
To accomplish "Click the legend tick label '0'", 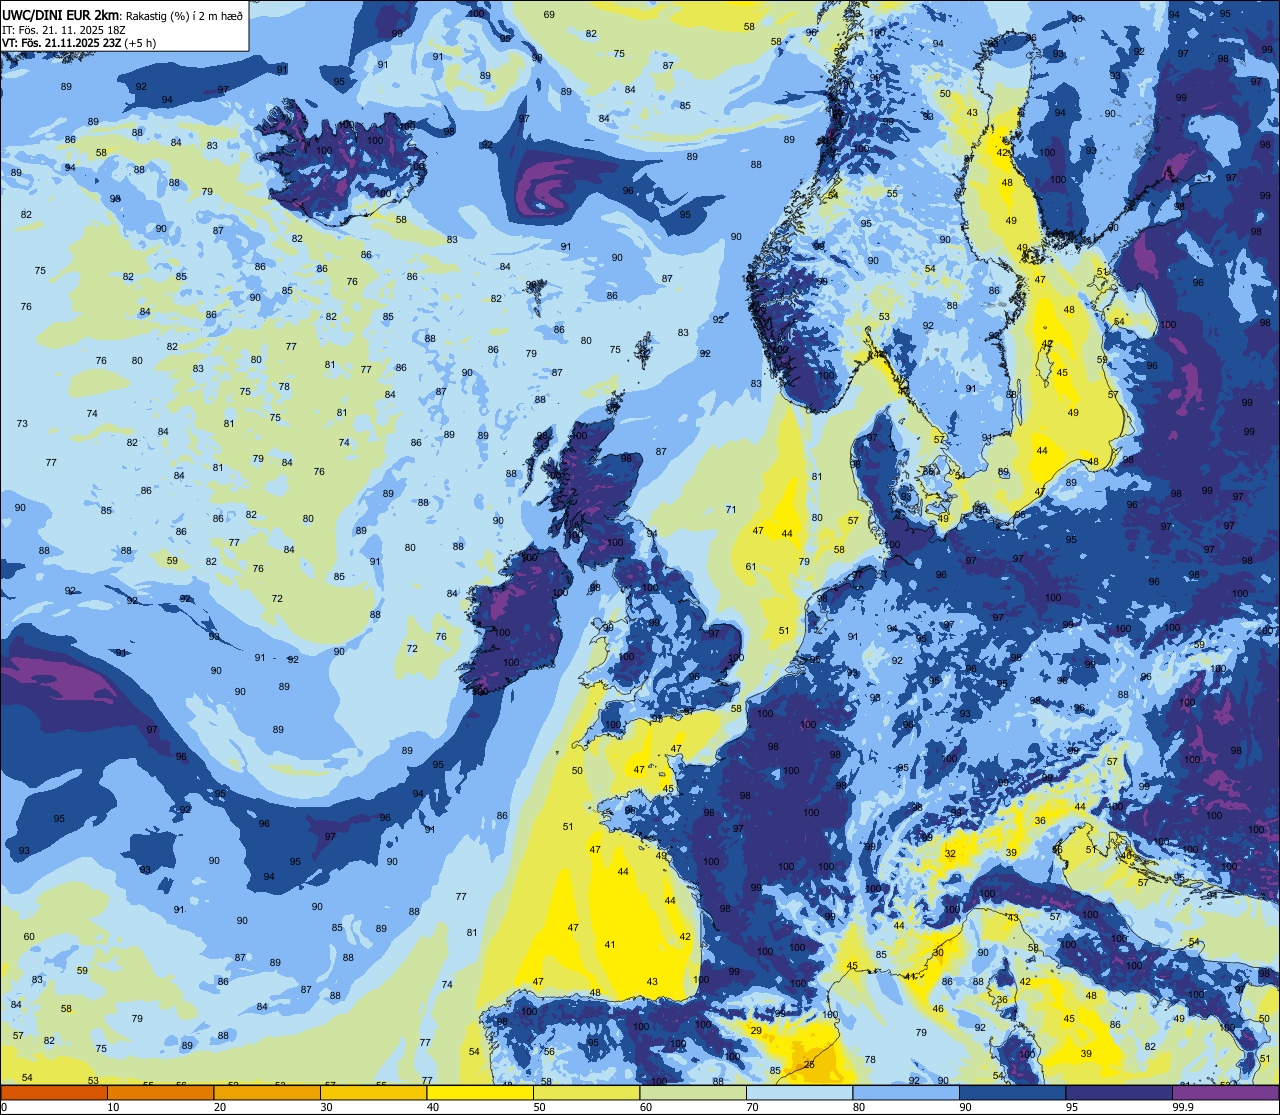I will [4, 1107].
